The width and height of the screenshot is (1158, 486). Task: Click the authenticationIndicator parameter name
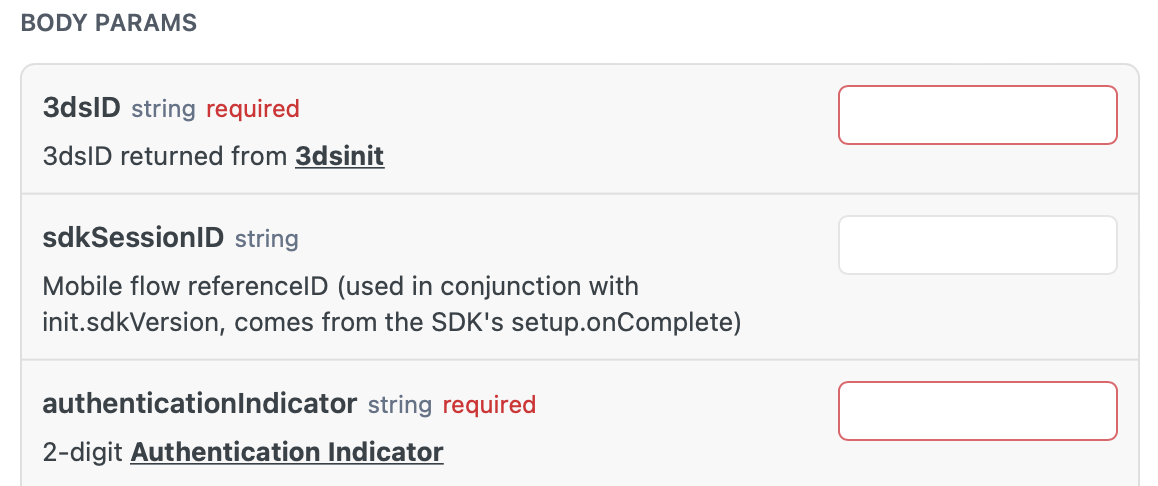pyautogui.click(x=199, y=403)
